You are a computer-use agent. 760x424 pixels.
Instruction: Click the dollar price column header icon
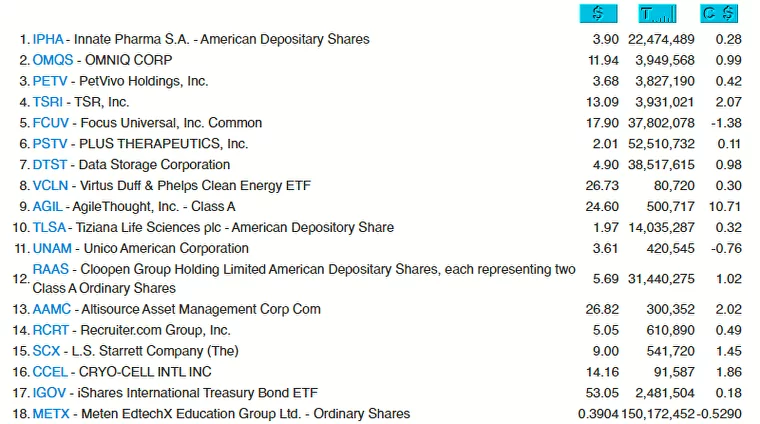coord(598,14)
